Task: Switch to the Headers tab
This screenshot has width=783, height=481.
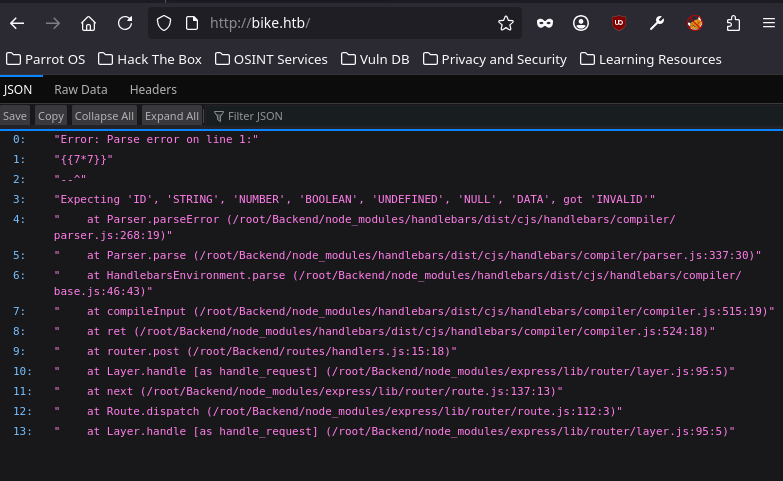Action: coord(153,90)
